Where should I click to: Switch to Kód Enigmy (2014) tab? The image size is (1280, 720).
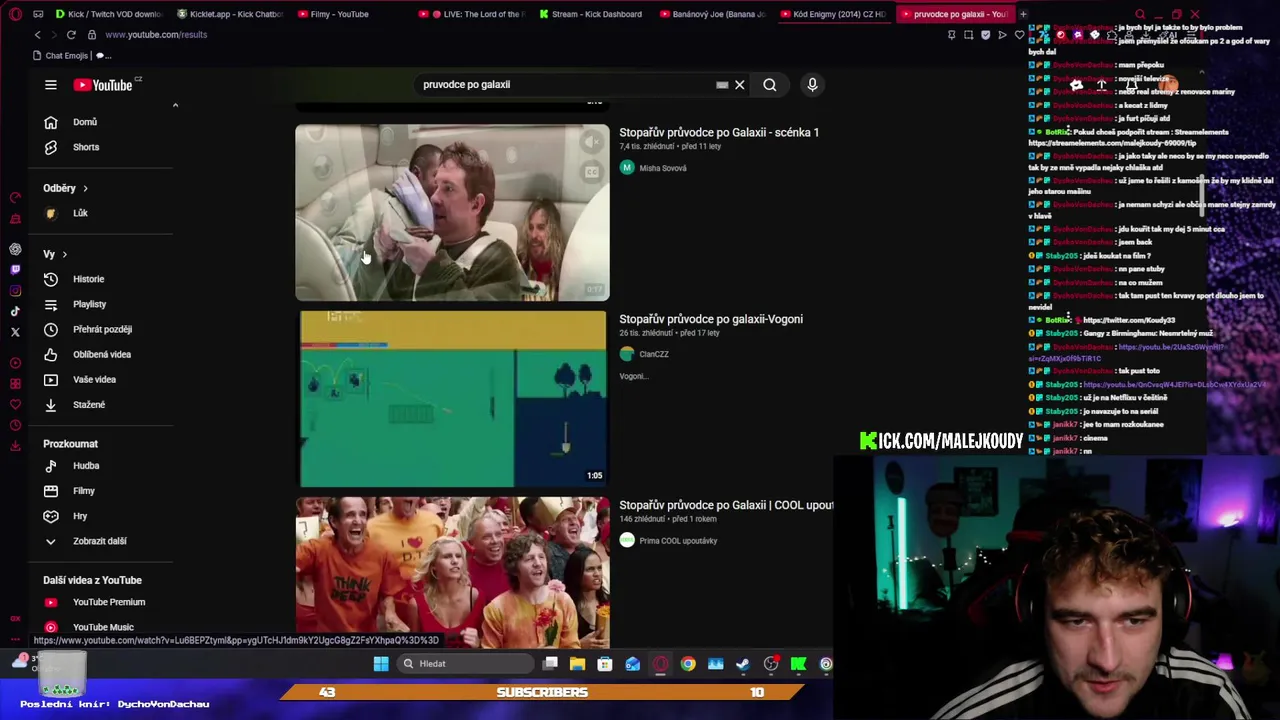[834, 14]
